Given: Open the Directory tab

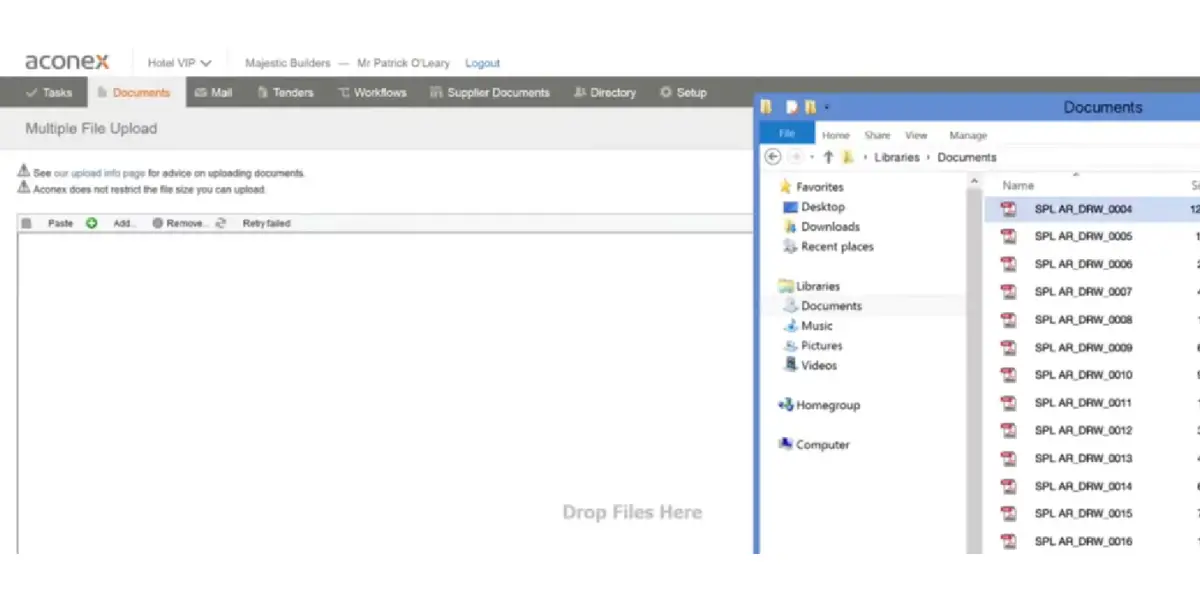Looking at the screenshot, I should click(605, 92).
